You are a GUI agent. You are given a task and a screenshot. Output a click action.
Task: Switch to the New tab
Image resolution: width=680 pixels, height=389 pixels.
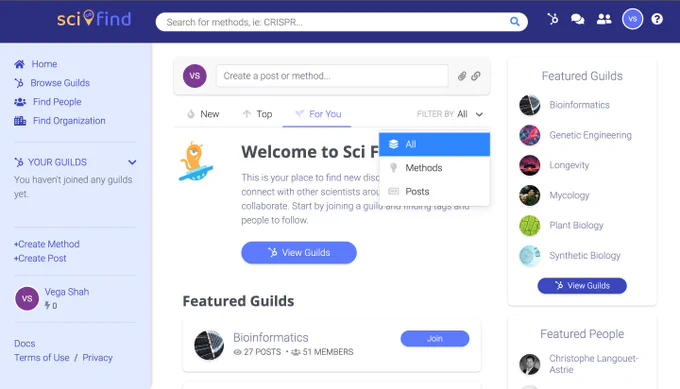(203, 114)
